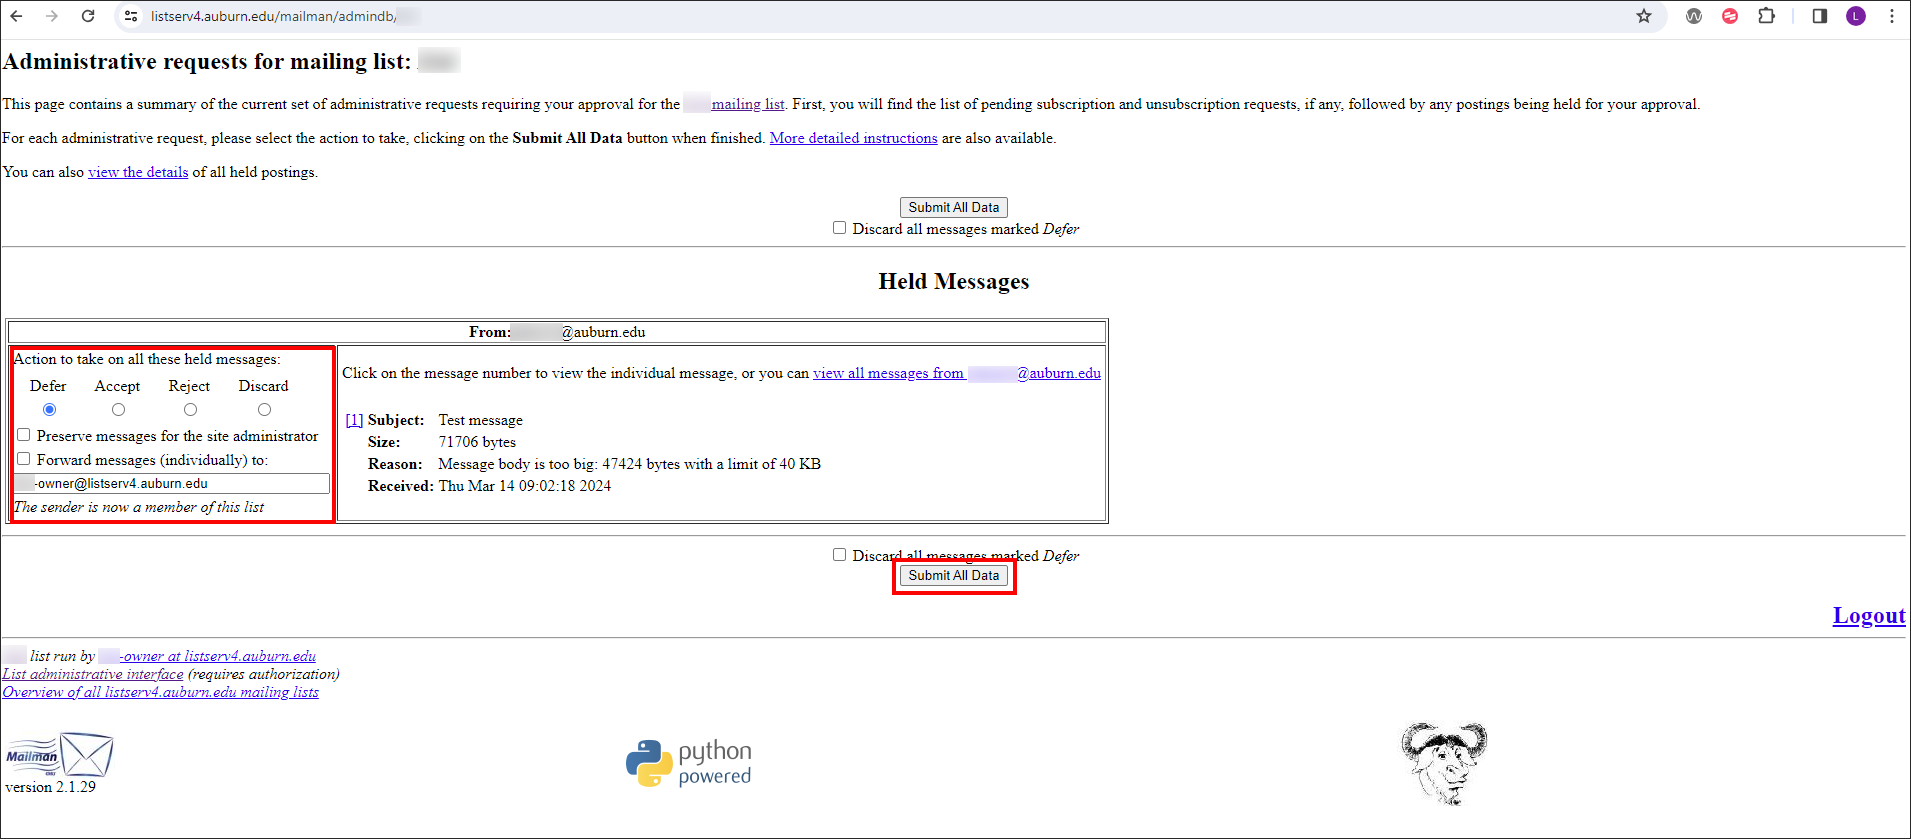Open the view the details link

pos(138,172)
